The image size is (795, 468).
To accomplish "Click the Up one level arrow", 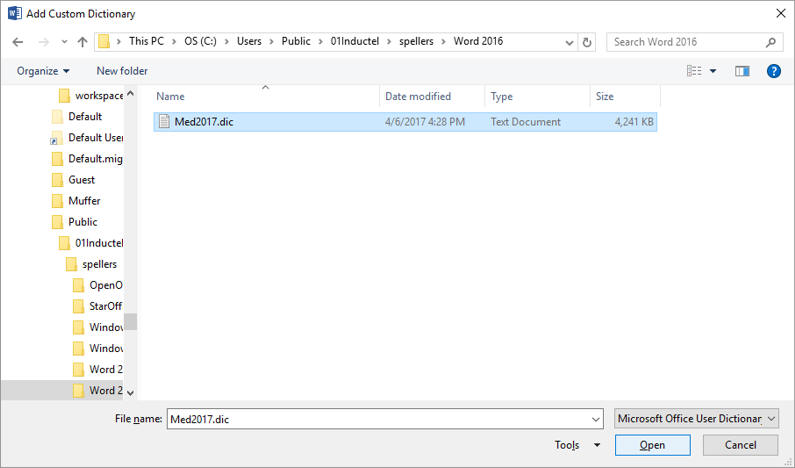I will [82, 42].
